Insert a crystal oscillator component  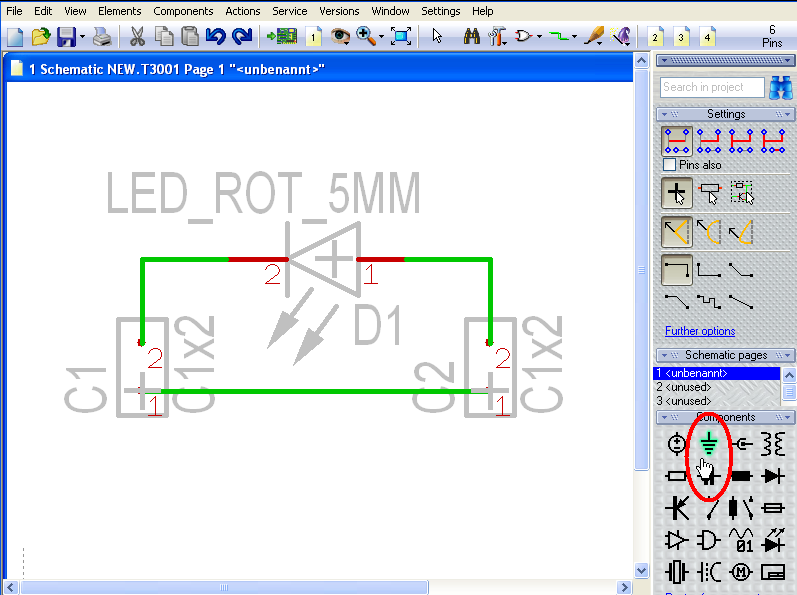(677, 572)
